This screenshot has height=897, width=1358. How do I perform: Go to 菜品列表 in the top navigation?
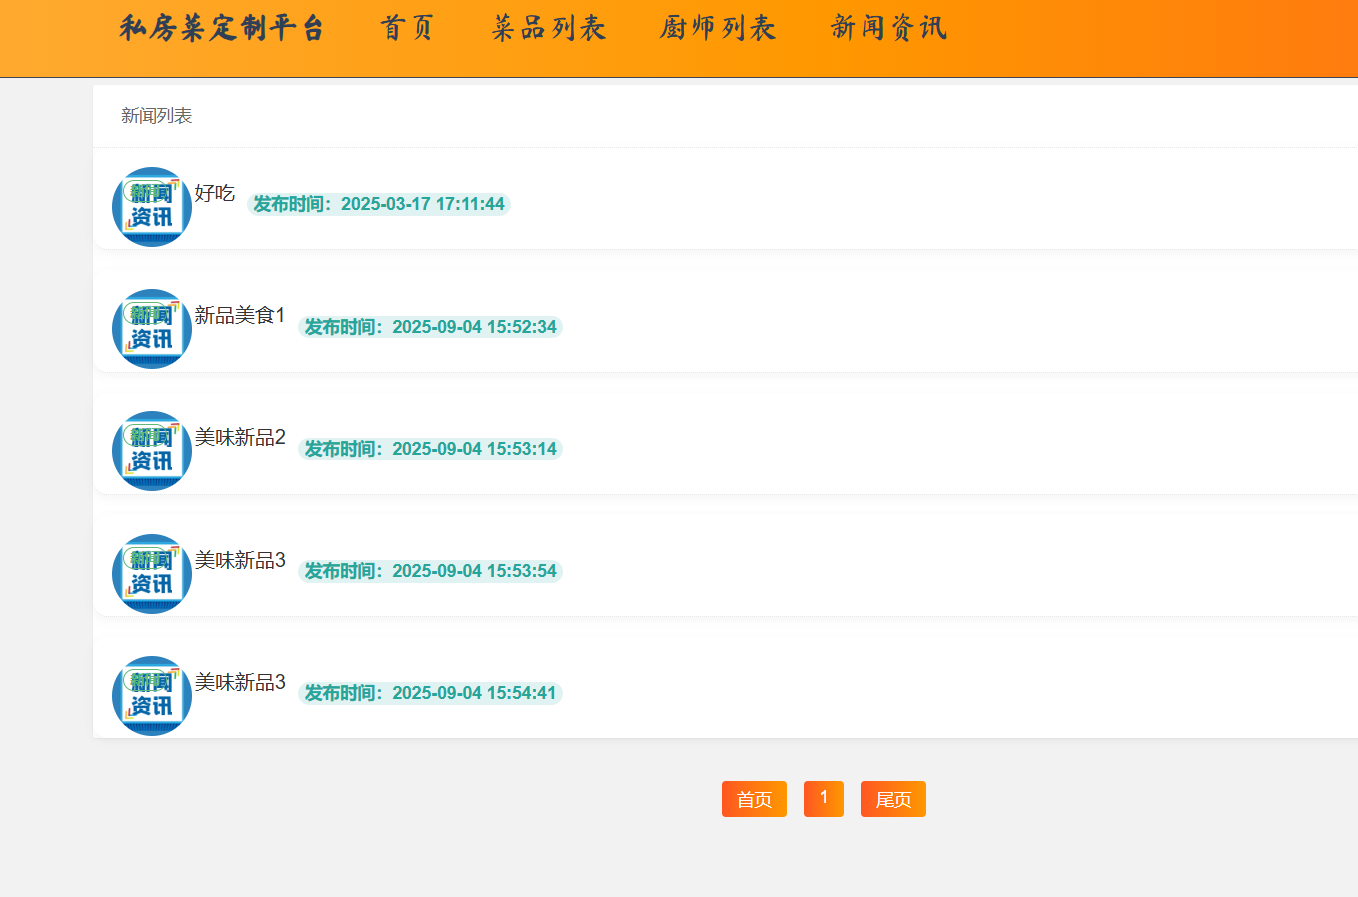(549, 28)
